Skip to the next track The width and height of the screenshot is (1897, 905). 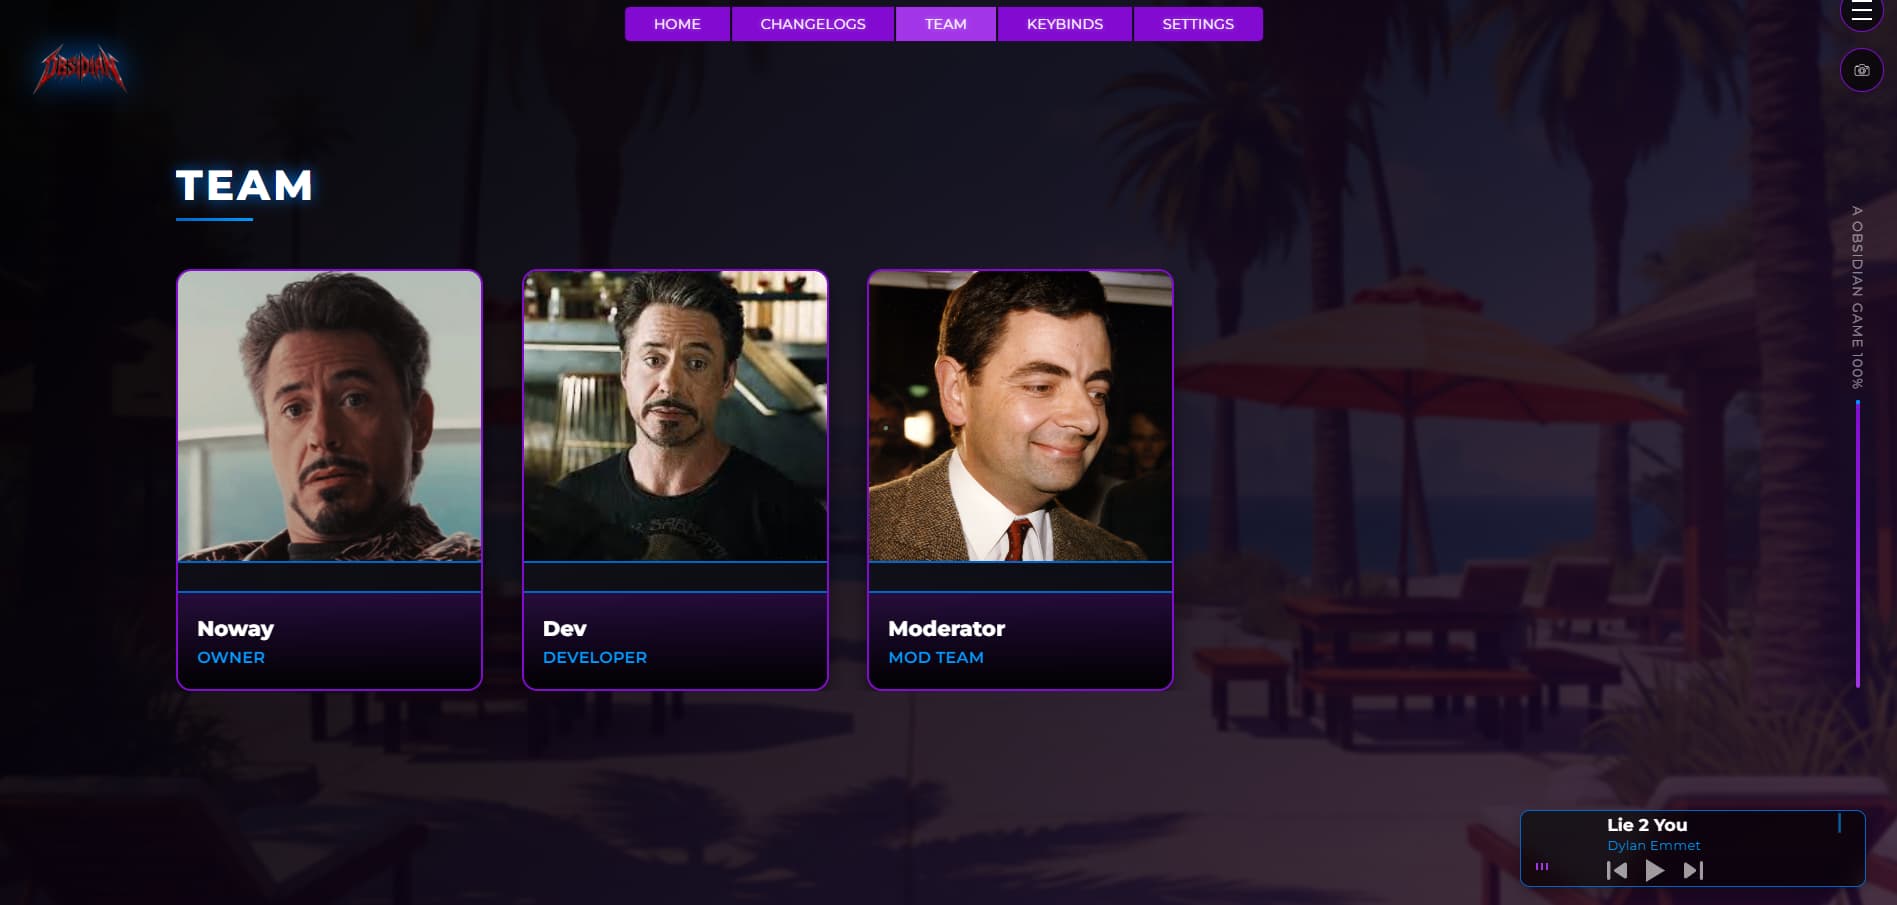click(1693, 871)
